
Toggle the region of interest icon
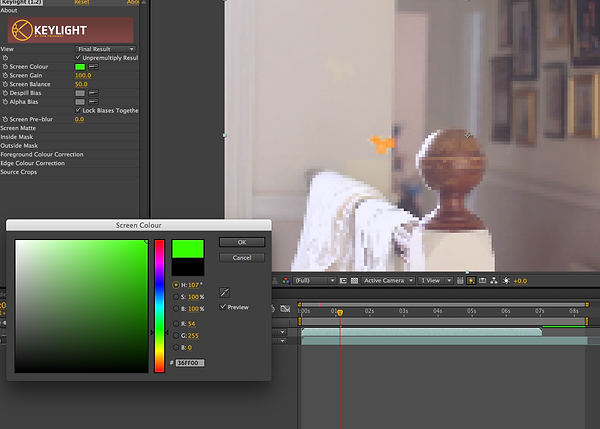[x=343, y=281]
